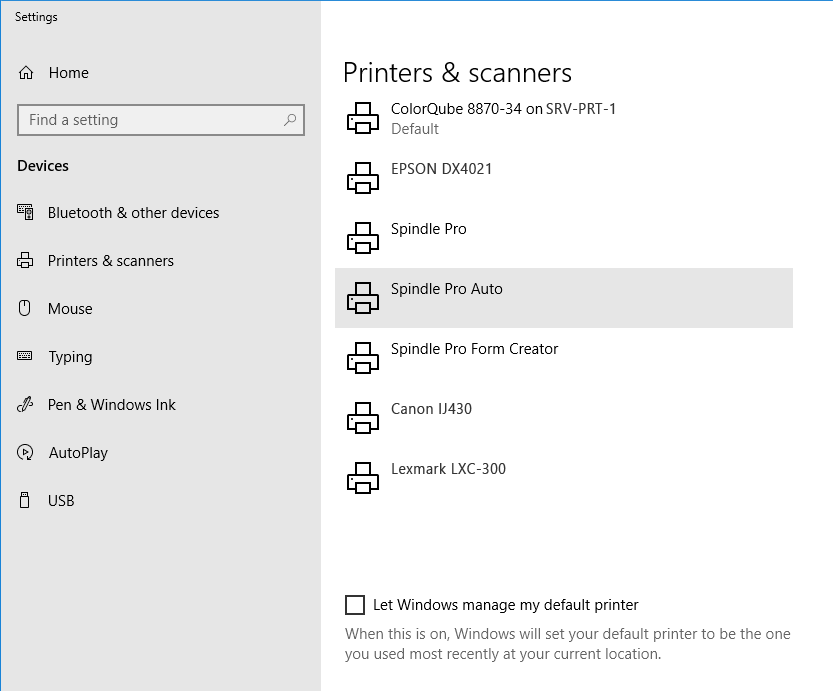Click the Default status under ColorQube
The image size is (833, 691).
coord(415,129)
